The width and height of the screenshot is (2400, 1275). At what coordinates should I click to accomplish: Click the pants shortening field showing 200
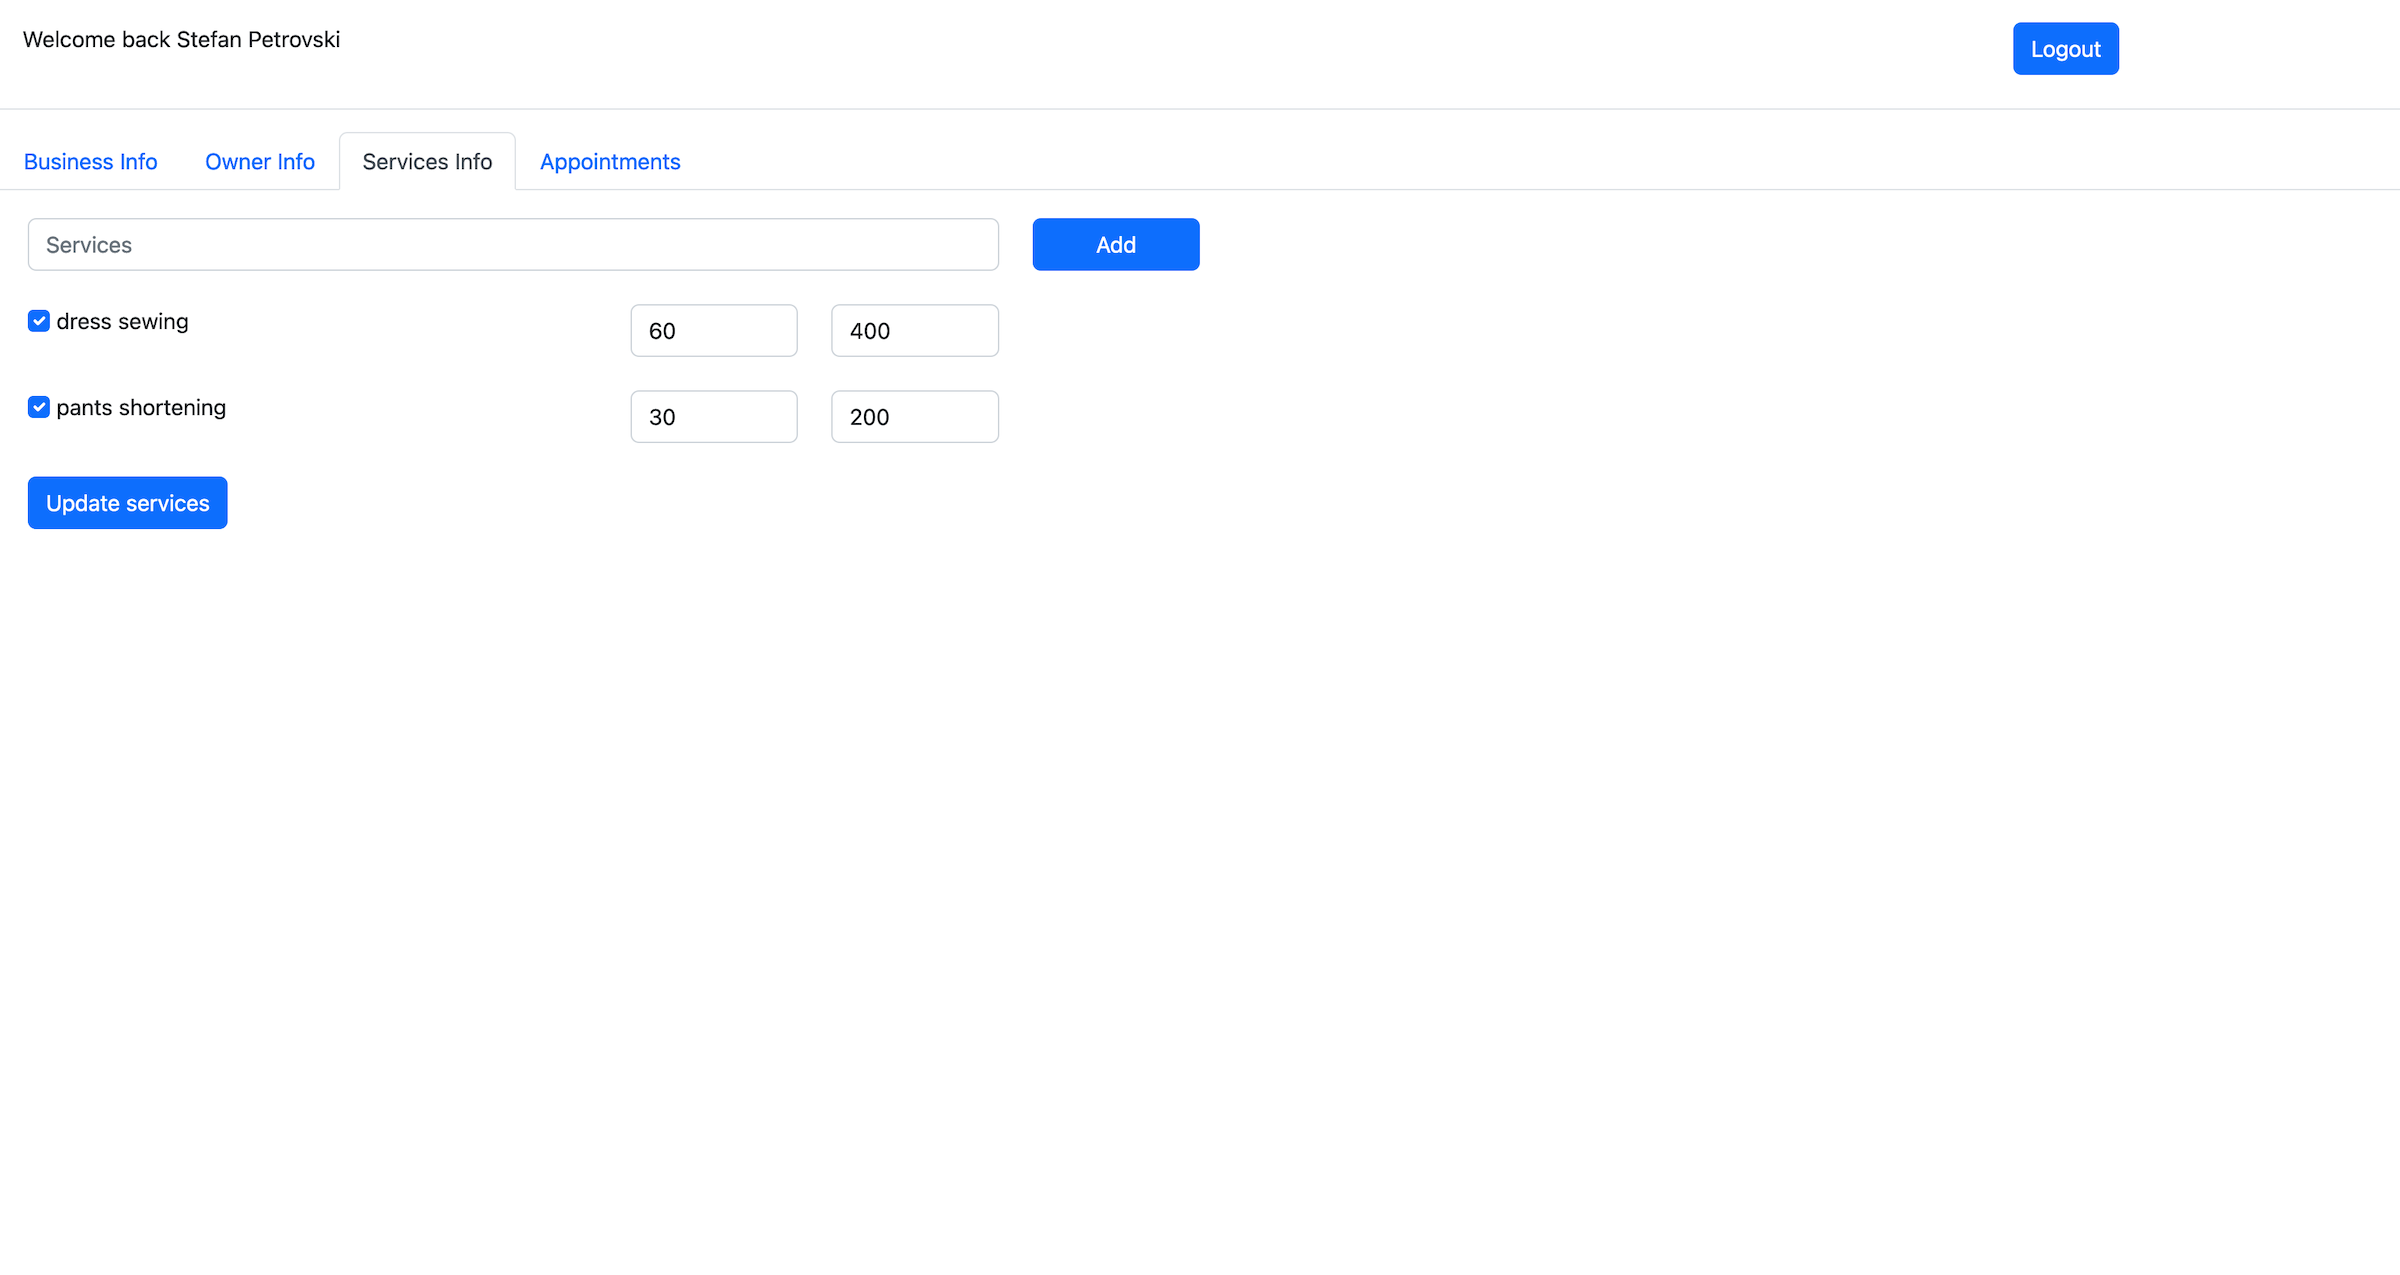pyautogui.click(x=914, y=417)
